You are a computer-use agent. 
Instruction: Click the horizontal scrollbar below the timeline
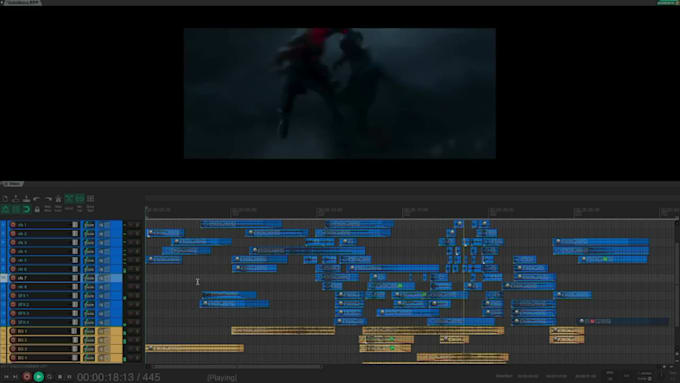point(237,367)
